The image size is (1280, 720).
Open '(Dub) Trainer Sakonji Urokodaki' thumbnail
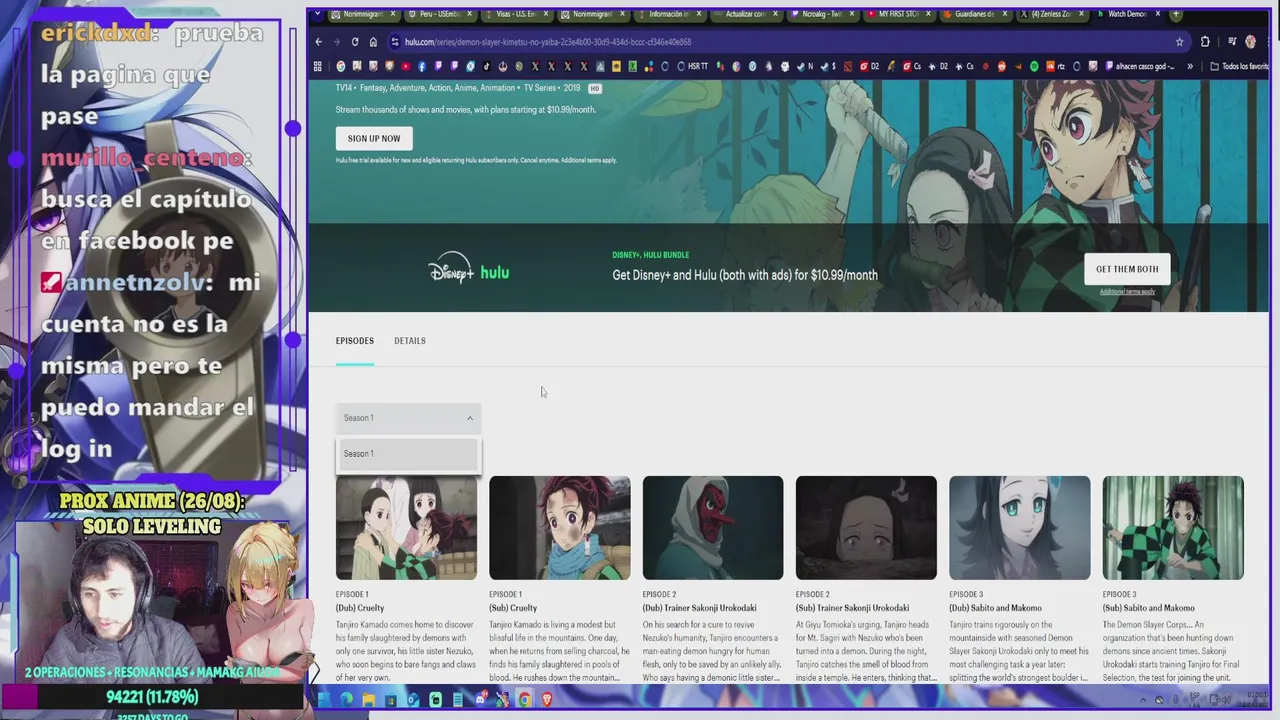tap(713, 528)
